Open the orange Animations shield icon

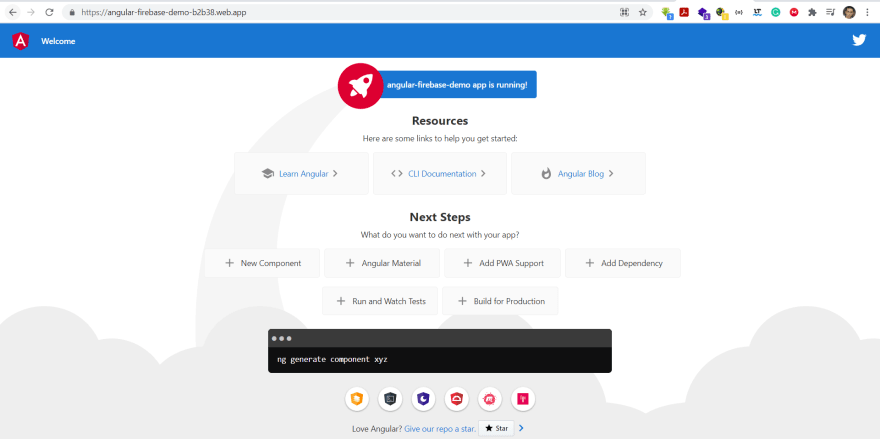click(x=356, y=399)
